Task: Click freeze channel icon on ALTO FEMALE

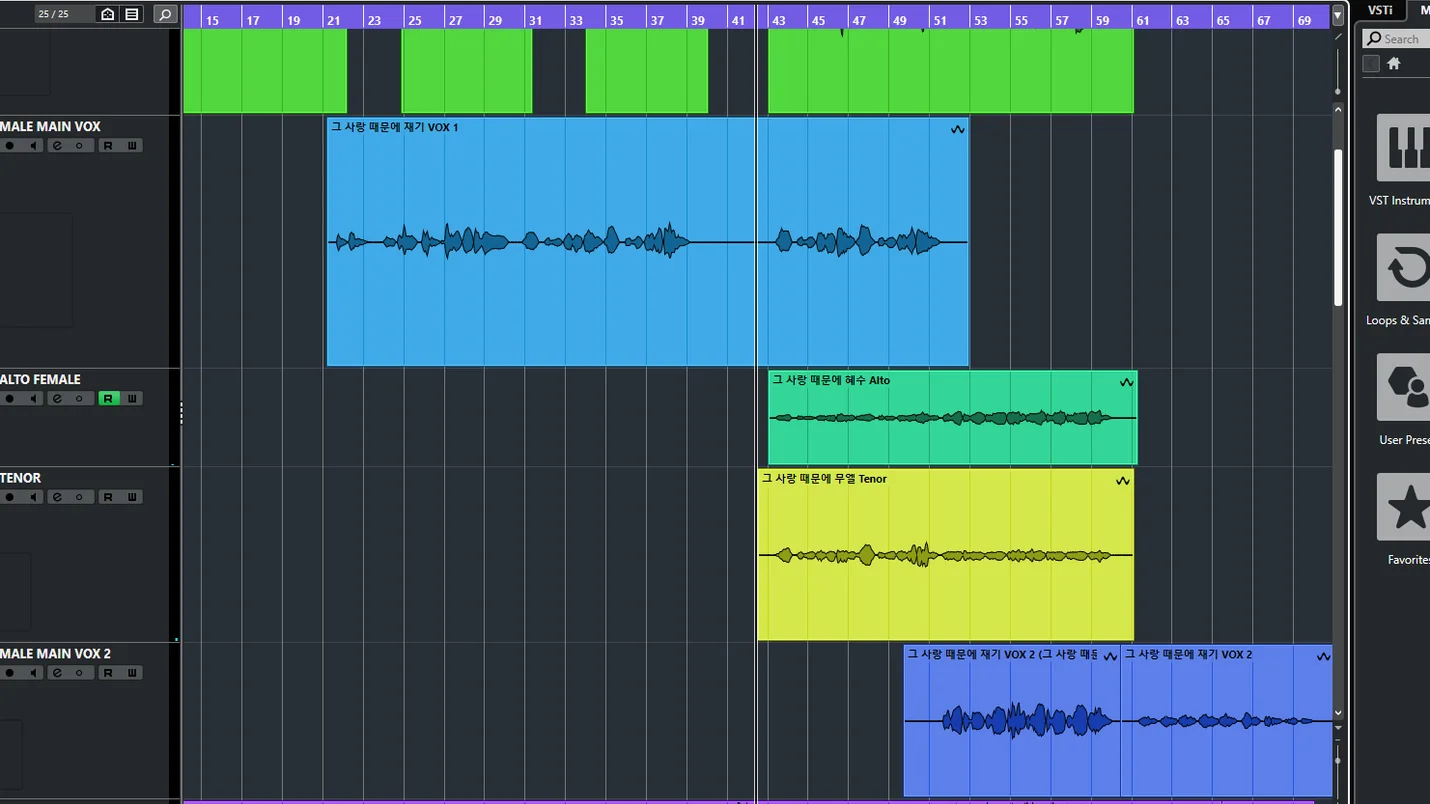Action: point(81,399)
